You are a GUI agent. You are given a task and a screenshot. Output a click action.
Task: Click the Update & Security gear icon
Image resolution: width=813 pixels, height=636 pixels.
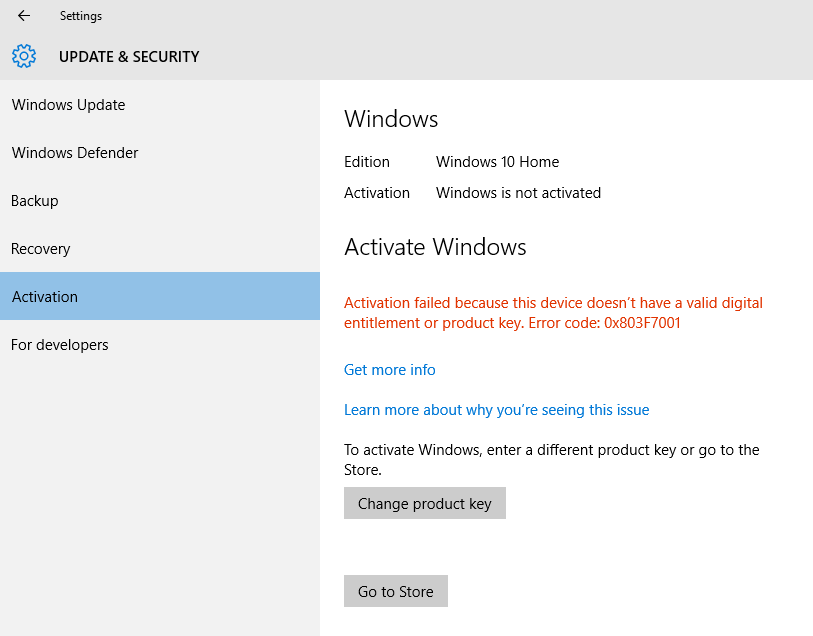pyautogui.click(x=24, y=56)
